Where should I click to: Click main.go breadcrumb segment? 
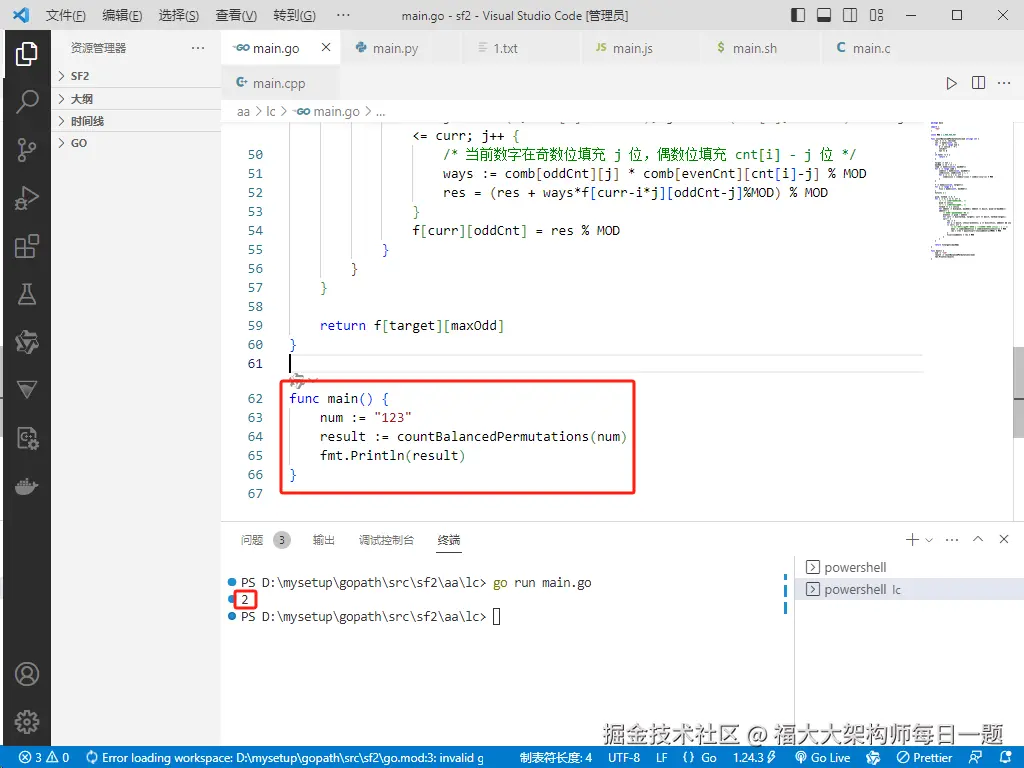tap(328, 112)
